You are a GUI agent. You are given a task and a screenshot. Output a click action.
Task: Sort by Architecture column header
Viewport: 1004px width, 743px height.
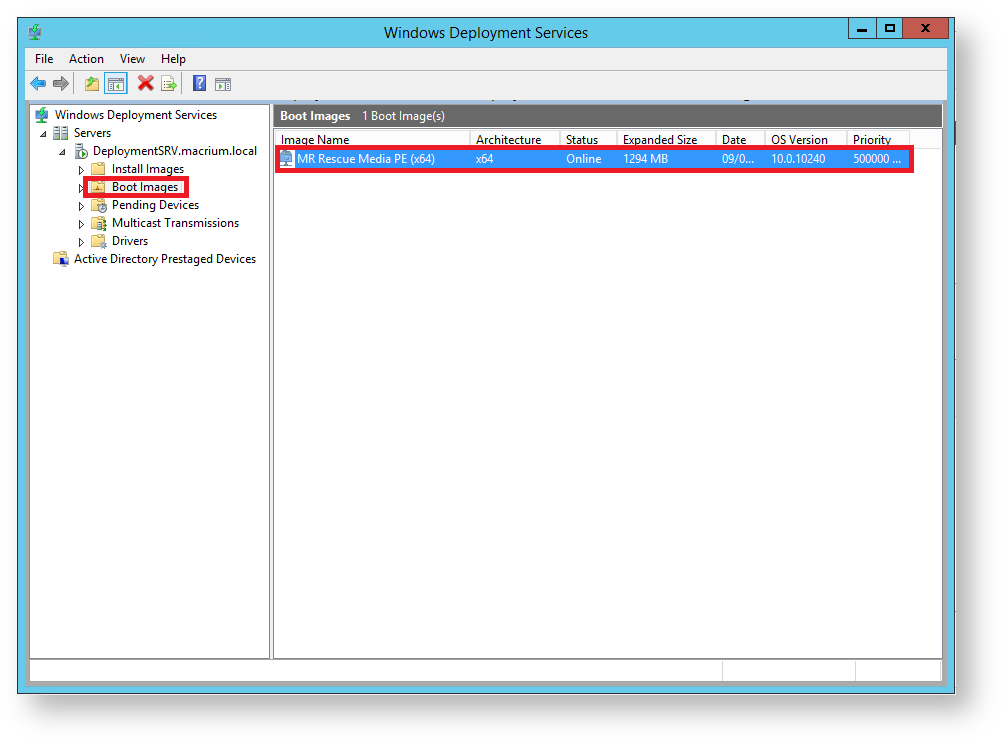[x=515, y=139]
